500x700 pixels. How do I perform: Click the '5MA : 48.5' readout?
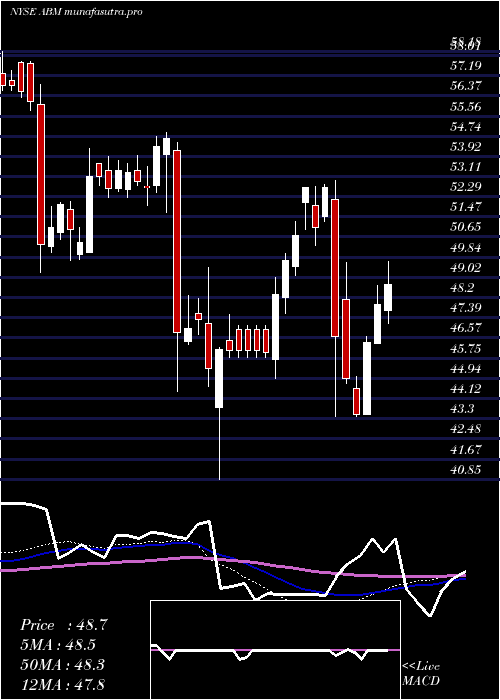(58, 645)
